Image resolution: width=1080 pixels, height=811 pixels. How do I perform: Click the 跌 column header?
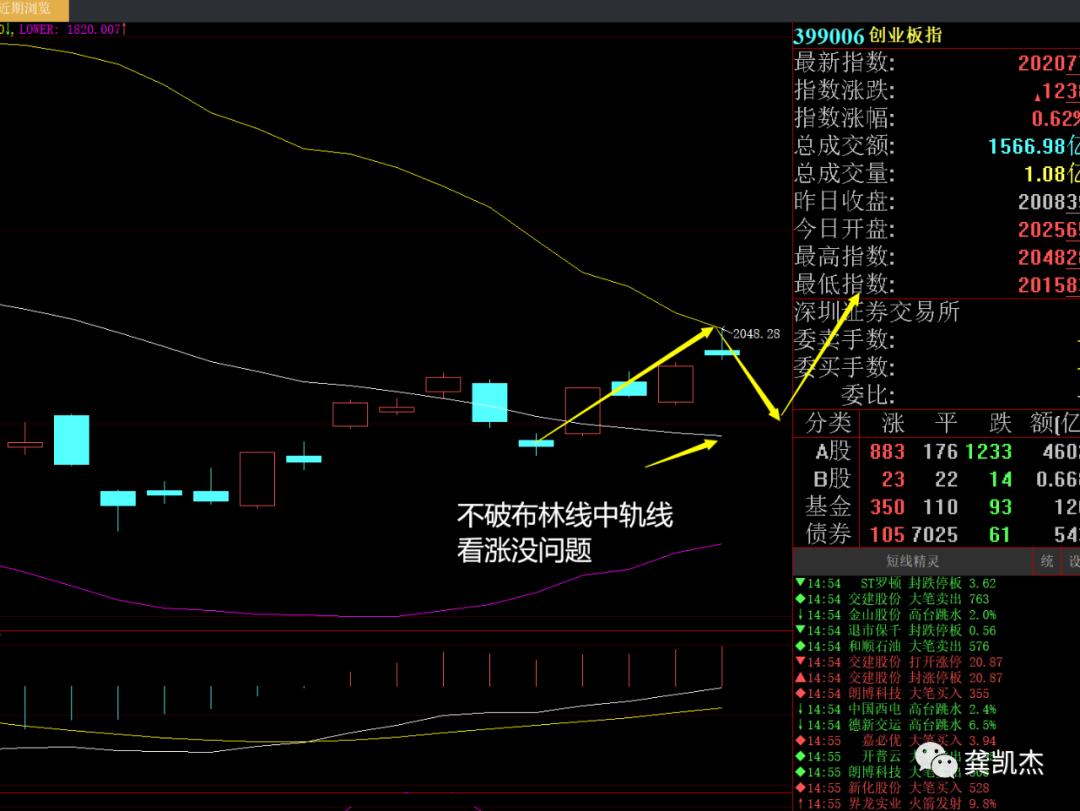(x=999, y=423)
